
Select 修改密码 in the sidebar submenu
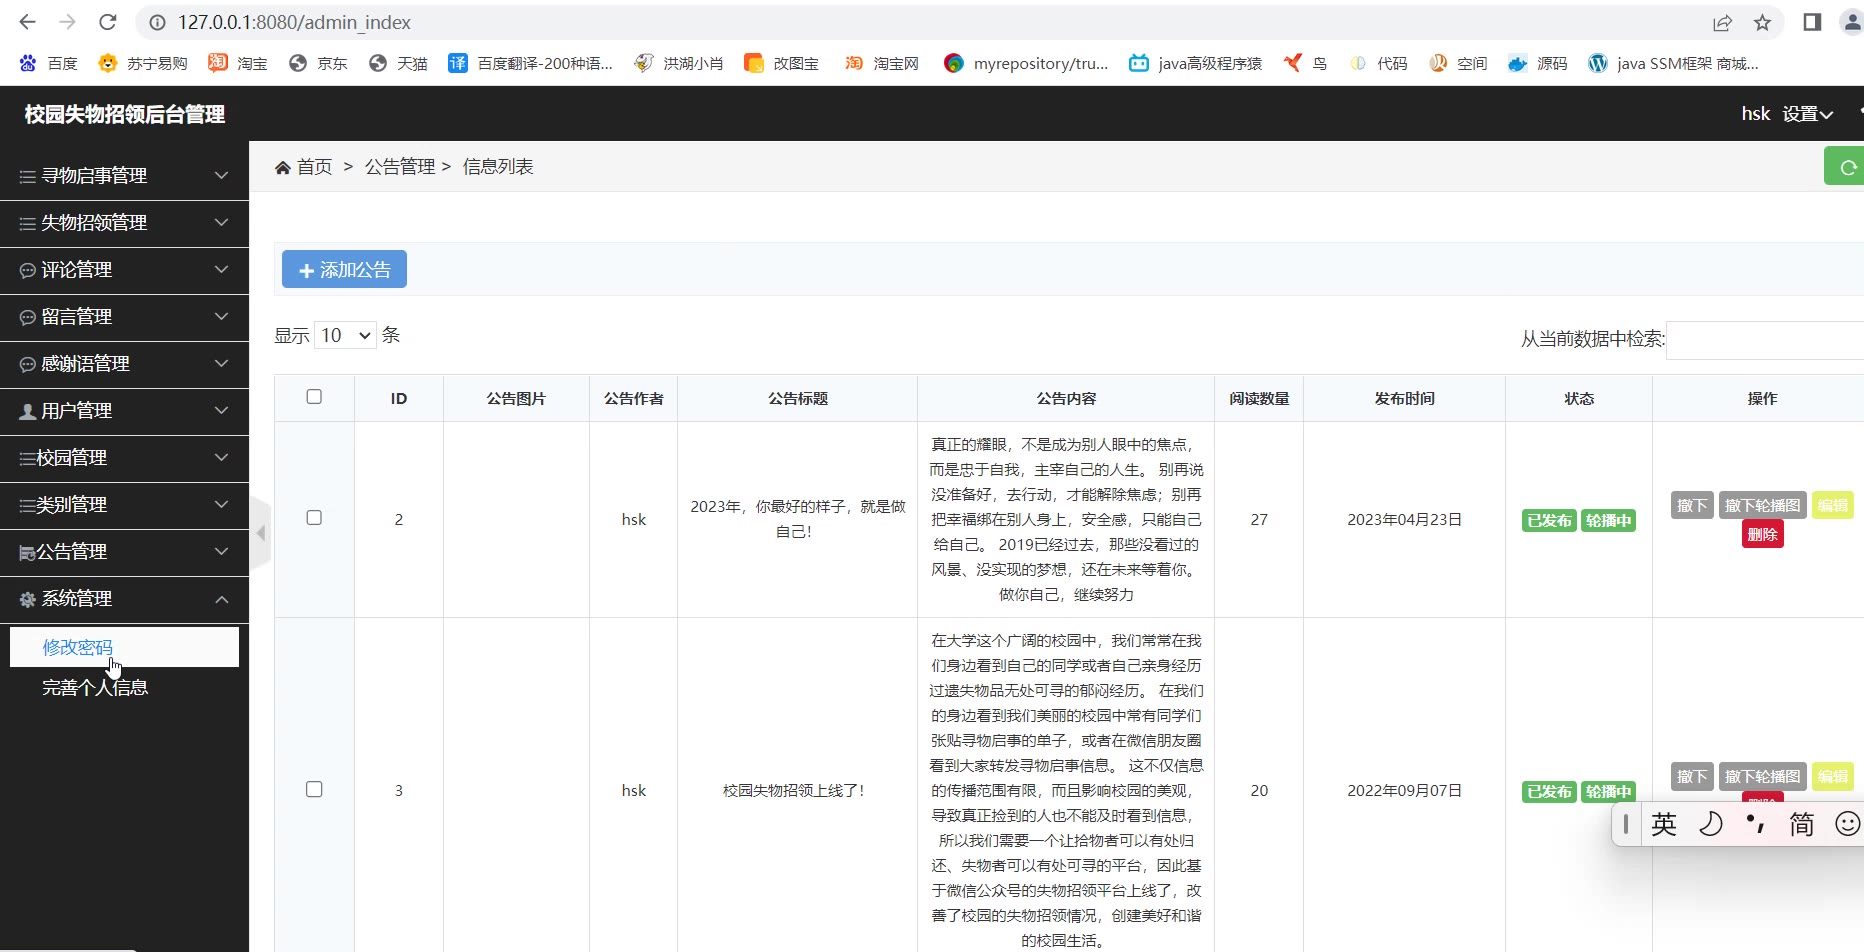coord(78,647)
